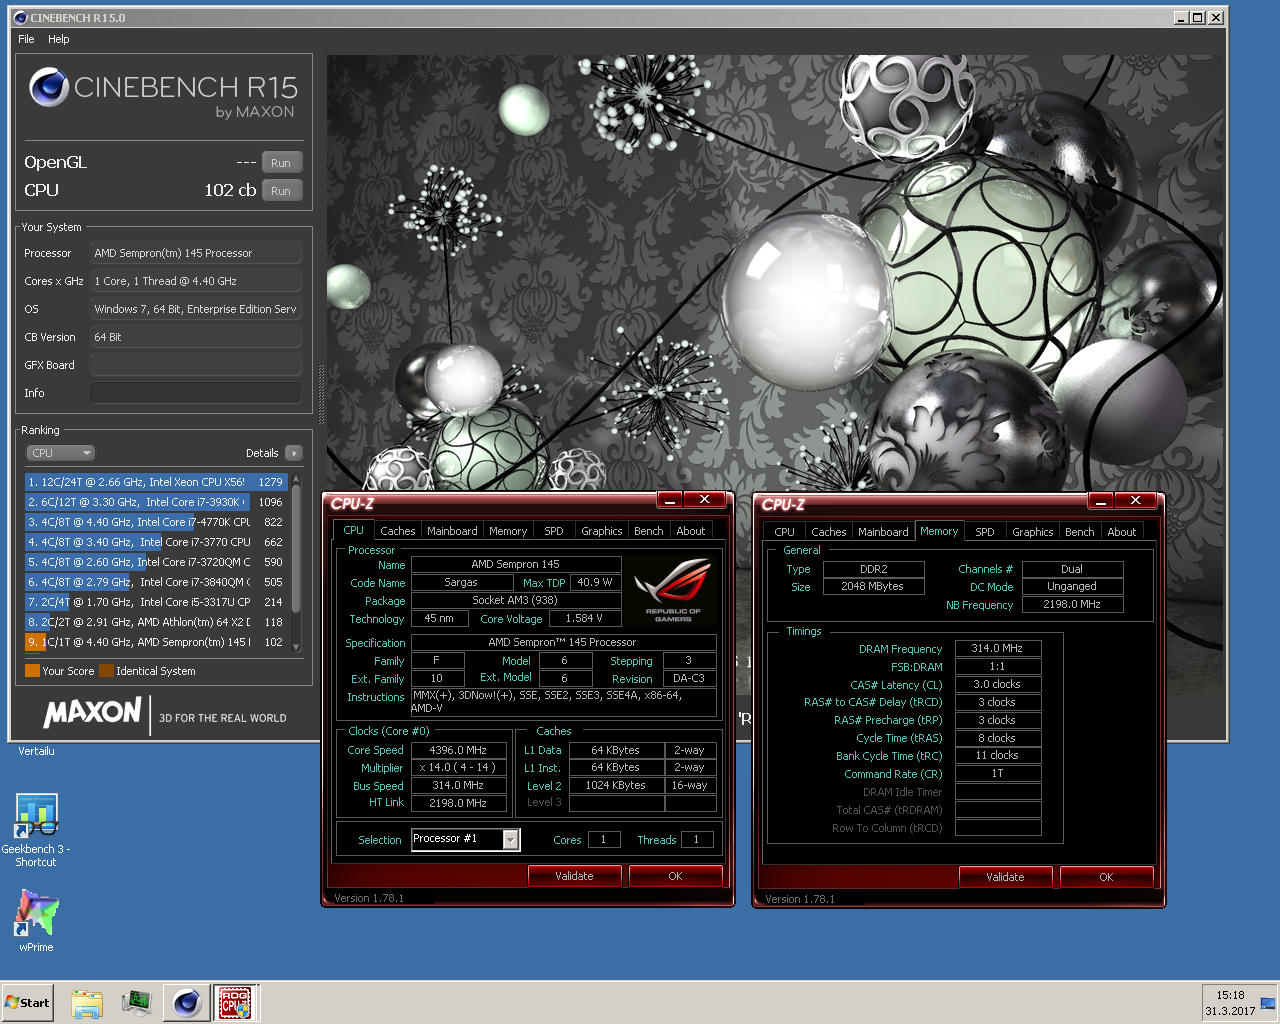The width and height of the screenshot is (1280, 1024).
Task: Switch to Mainboard tab in left CPU-Z
Action: click(x=452, y=531)
